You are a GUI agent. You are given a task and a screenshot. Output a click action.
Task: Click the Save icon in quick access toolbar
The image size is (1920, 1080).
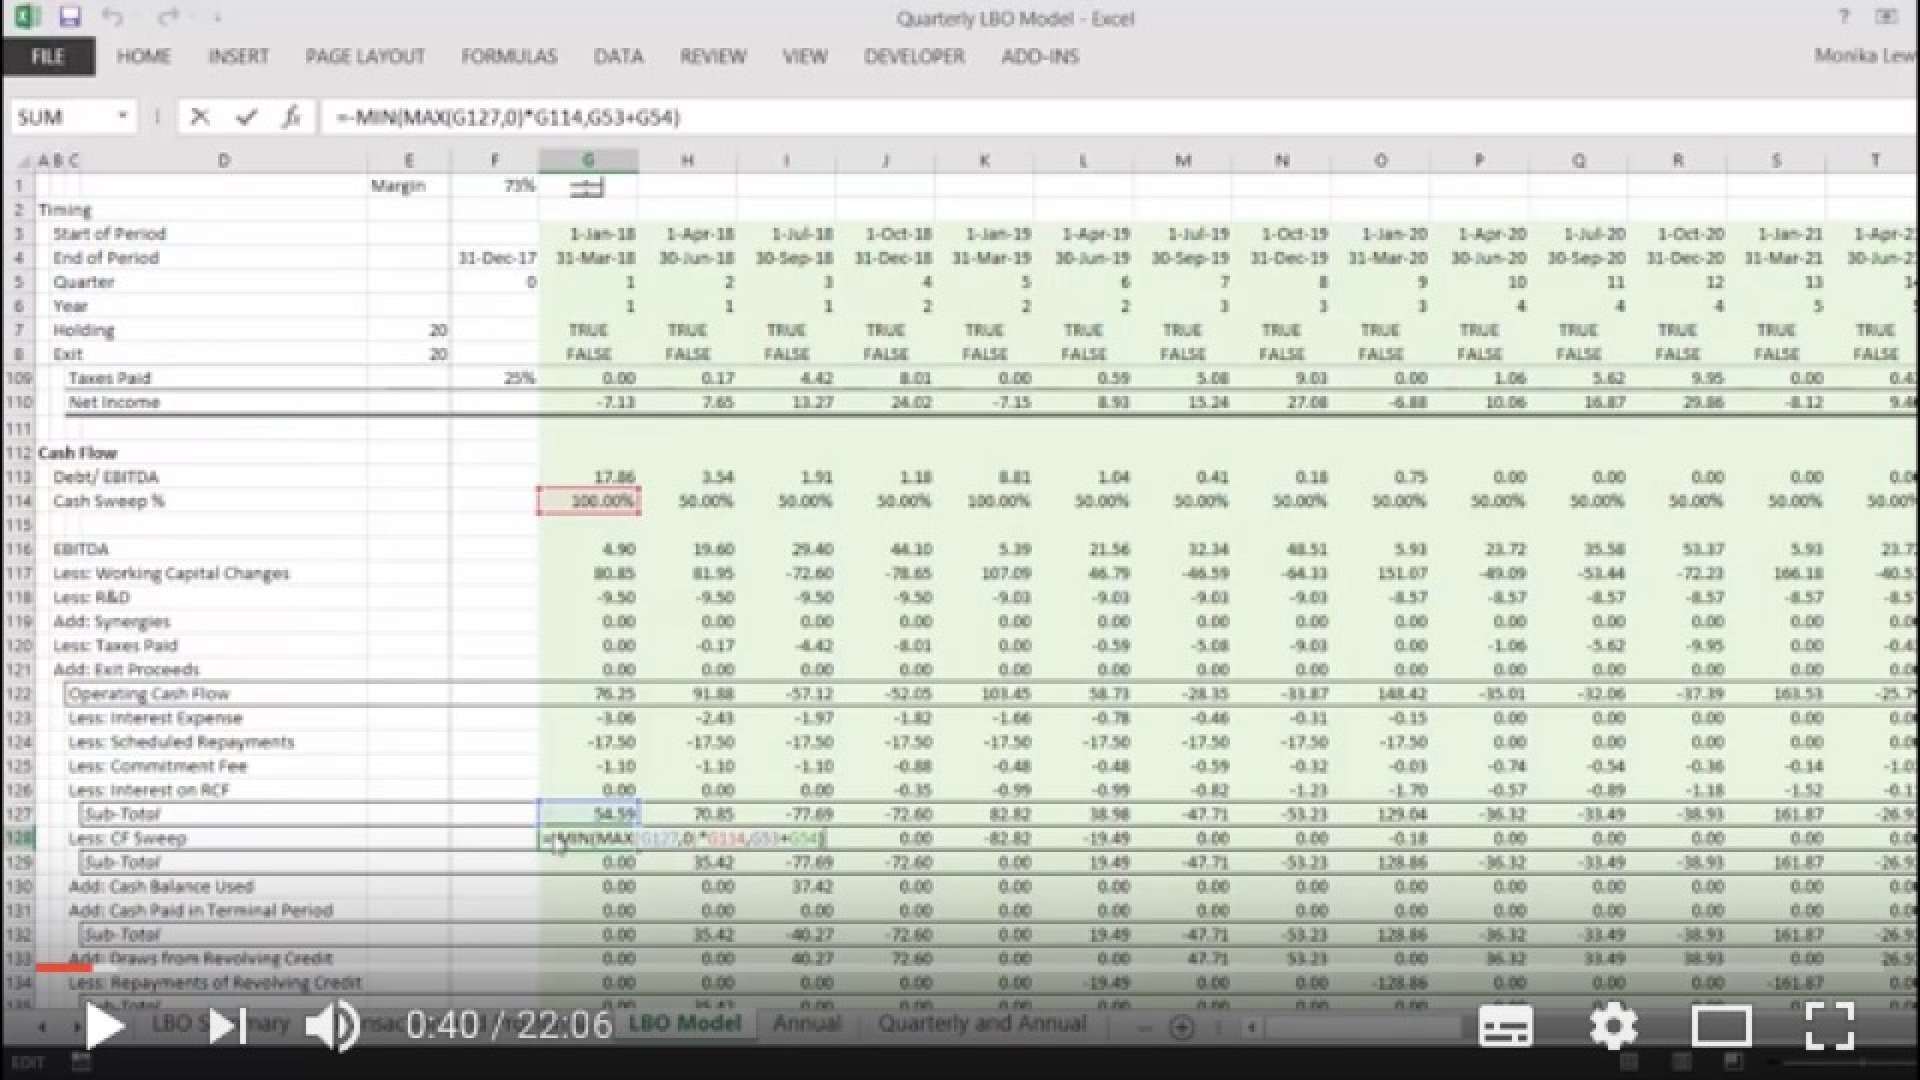[69, 17]
